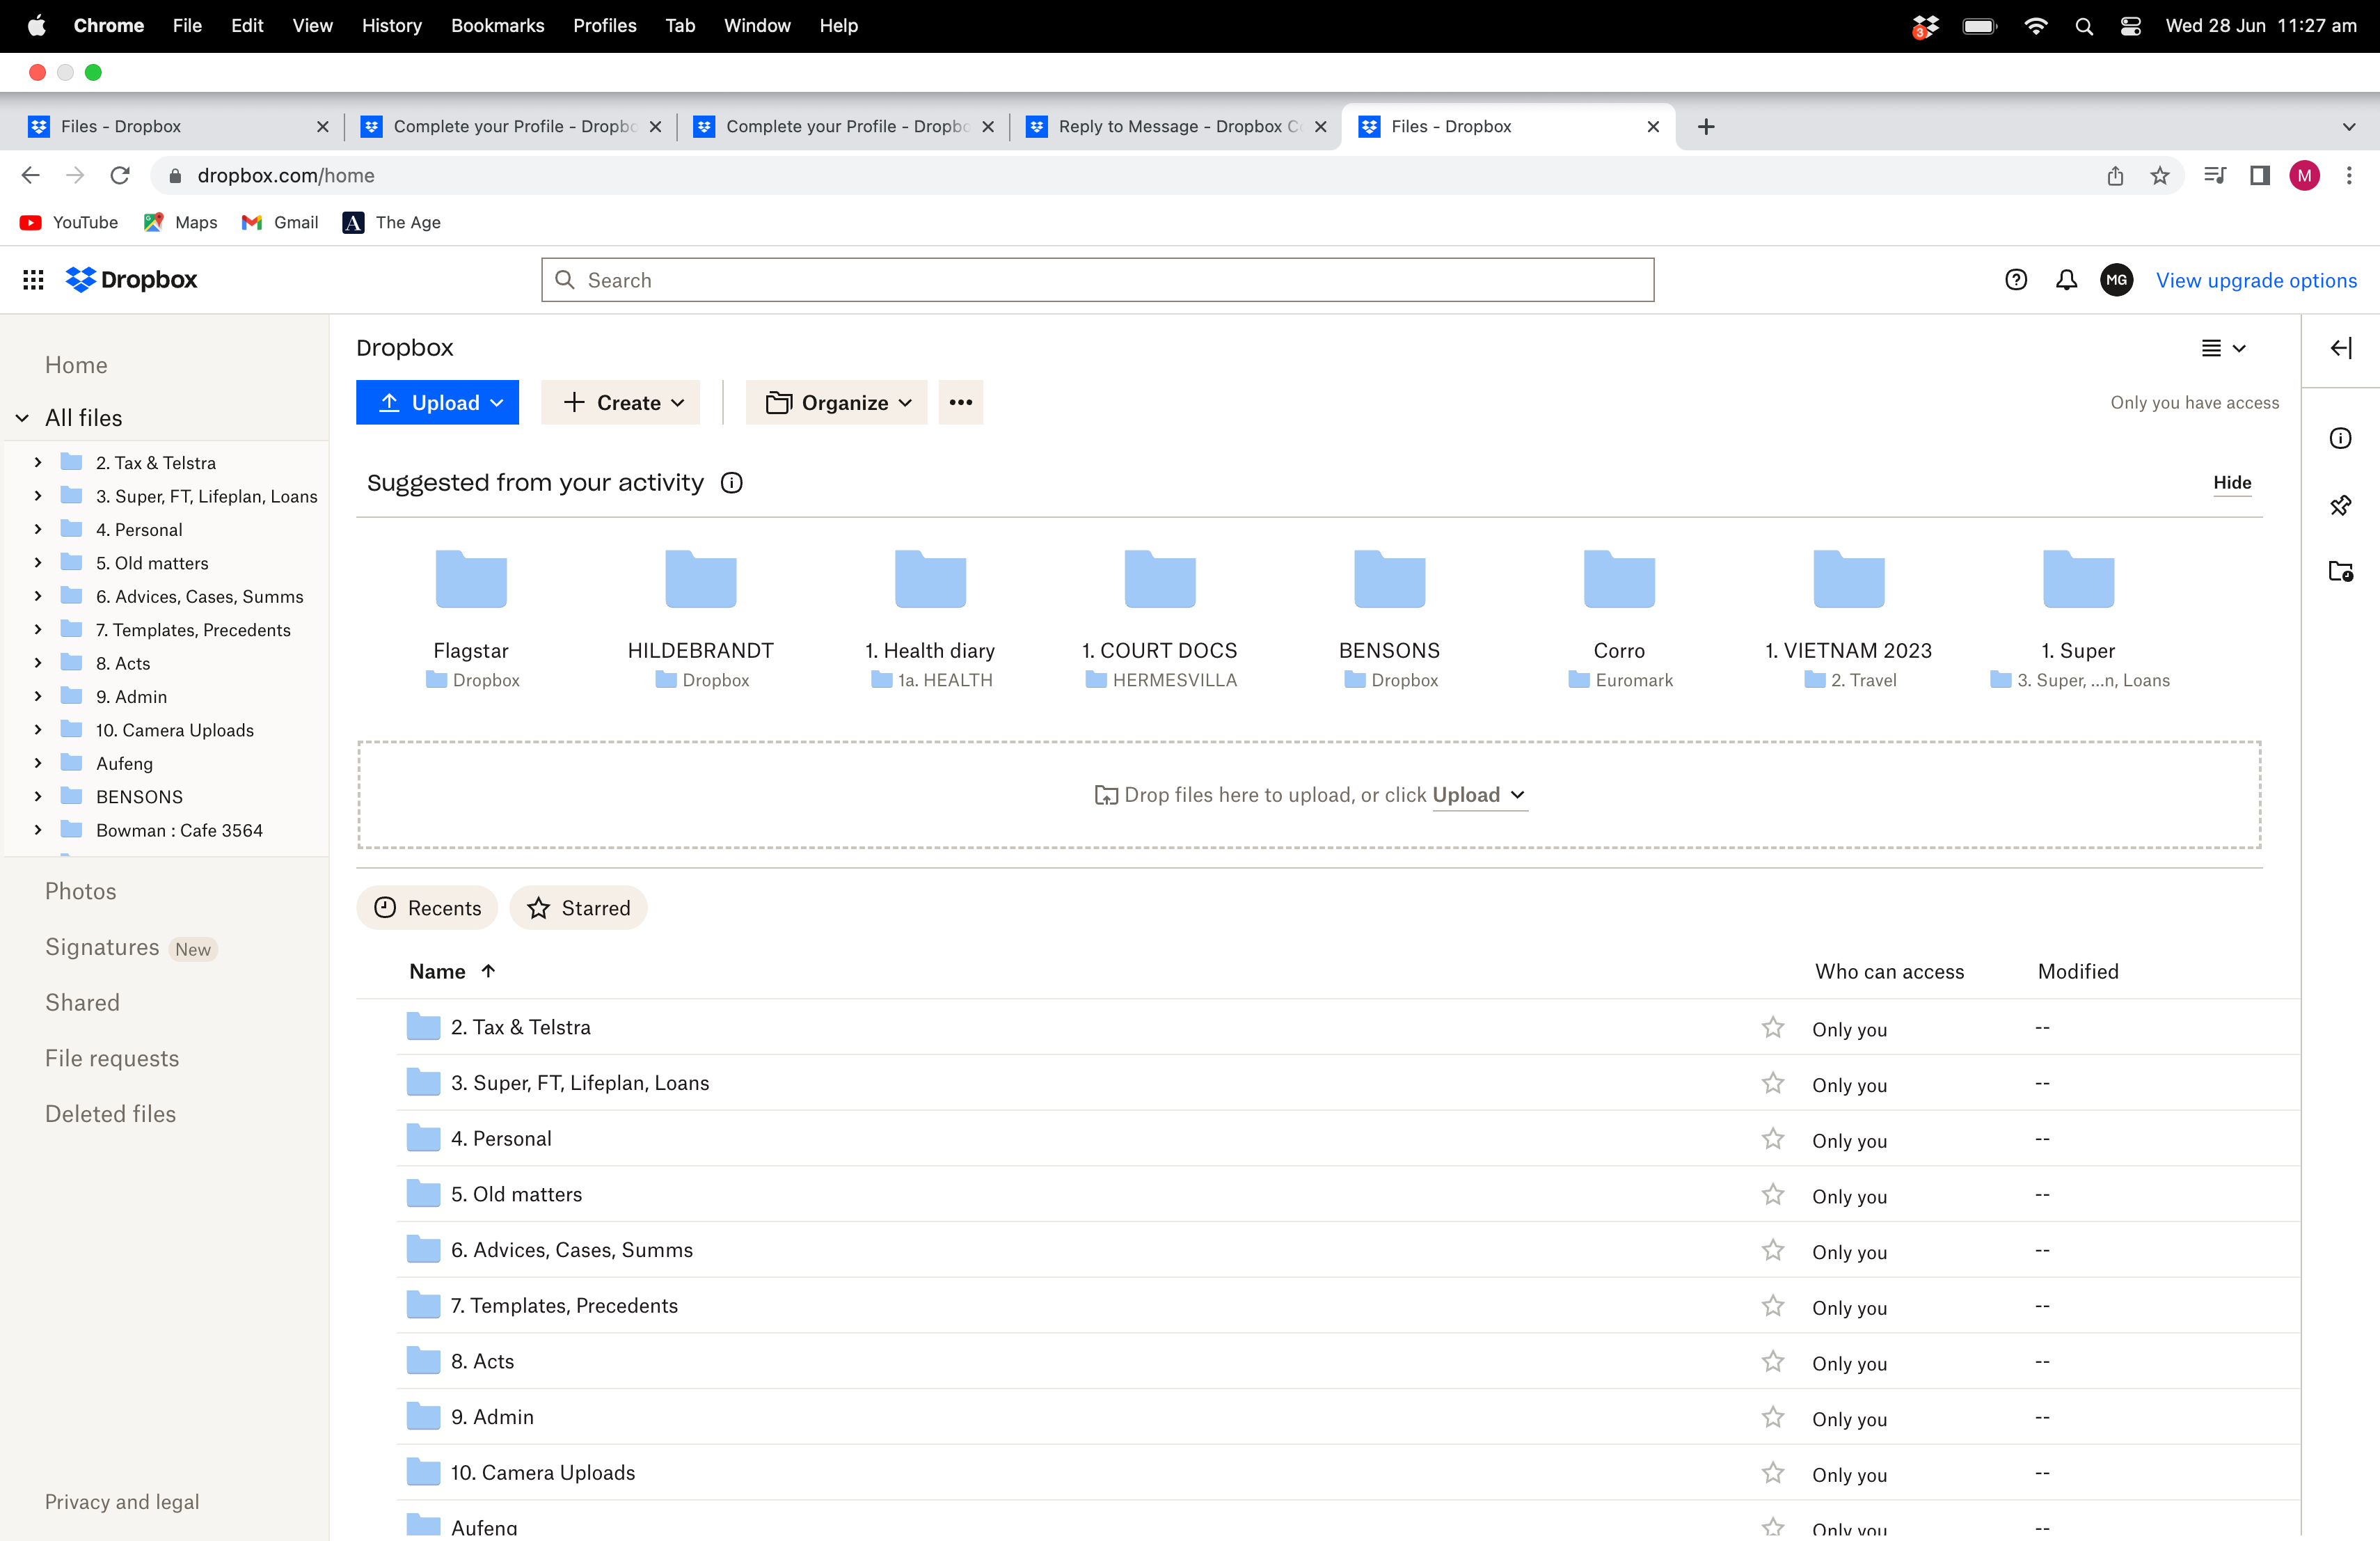Open the Organize dropdown
Screen dimensions: 2380x1541
coord(836,402)
